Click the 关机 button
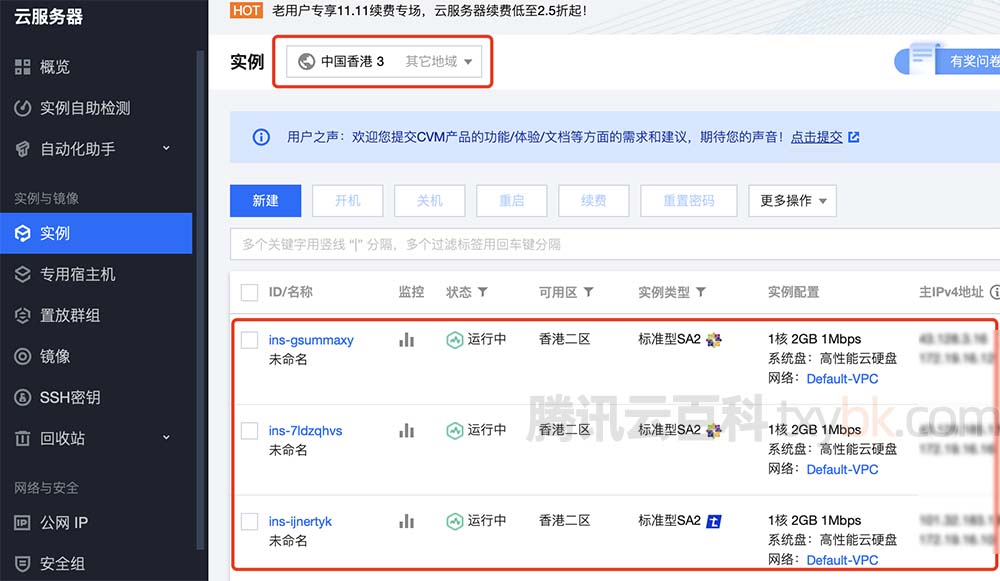Viewport: 1000px width, 581px height. pos(430,201)
